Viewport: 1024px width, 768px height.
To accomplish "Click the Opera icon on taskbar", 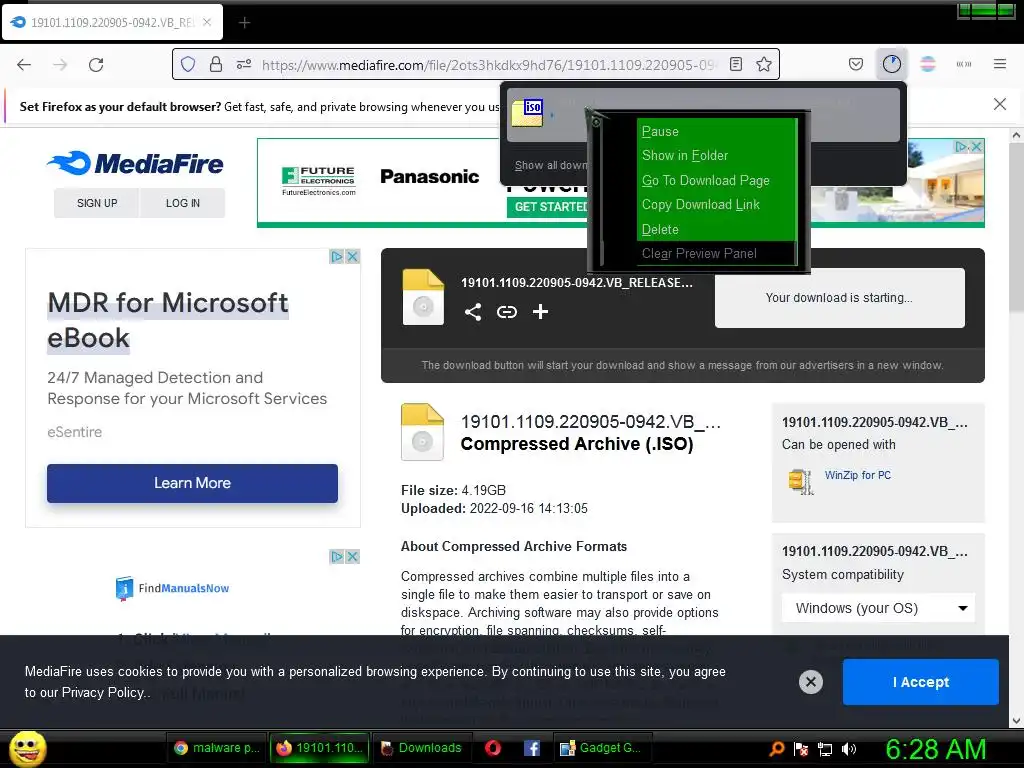I will (x=493, y=748).
